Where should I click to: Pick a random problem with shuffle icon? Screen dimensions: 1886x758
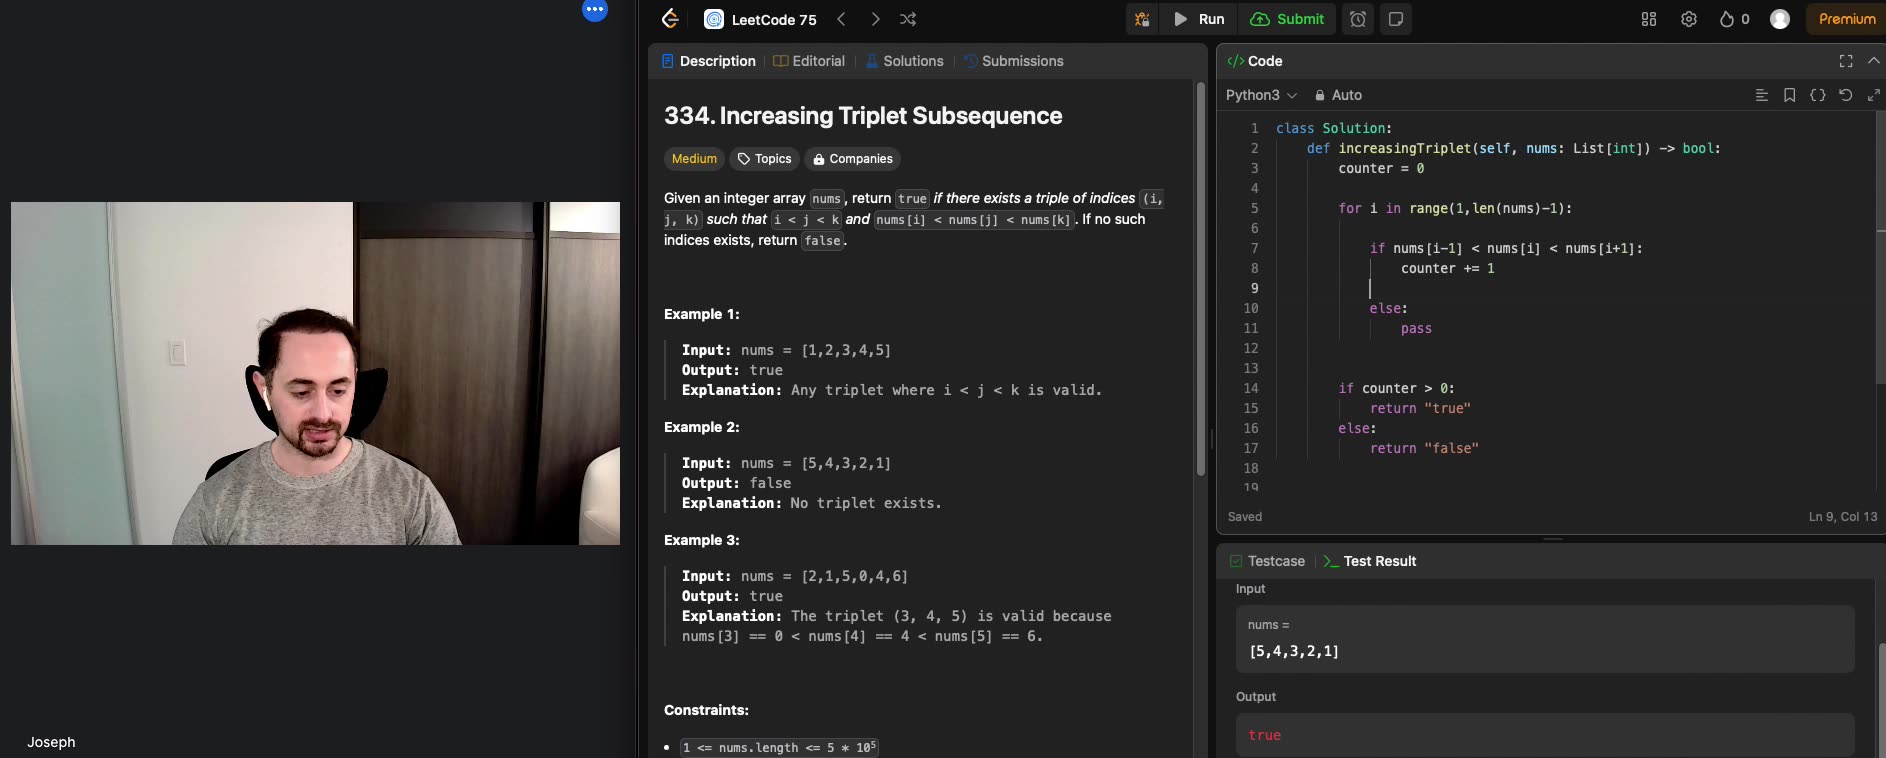(908, 19)
